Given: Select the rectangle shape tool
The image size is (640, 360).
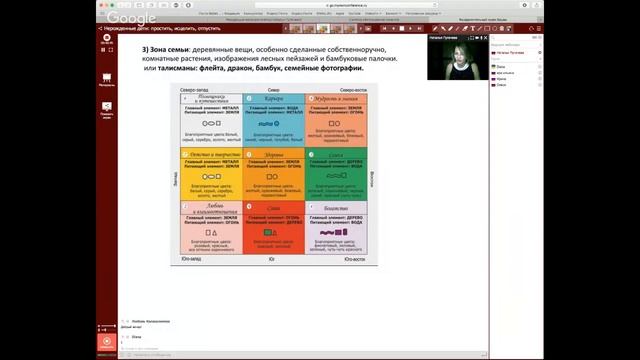Looking at the screenshot, I should (x=487, y=29).
